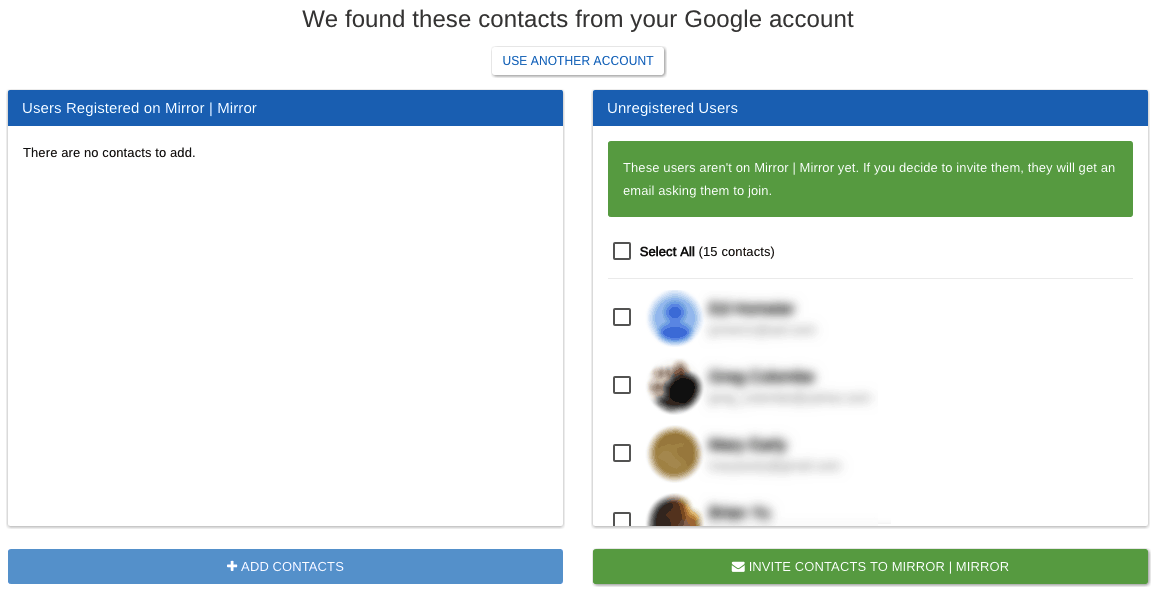Click the blue default person avatar
Viewport: 1160px width, 594px height.
coord(675,317)
